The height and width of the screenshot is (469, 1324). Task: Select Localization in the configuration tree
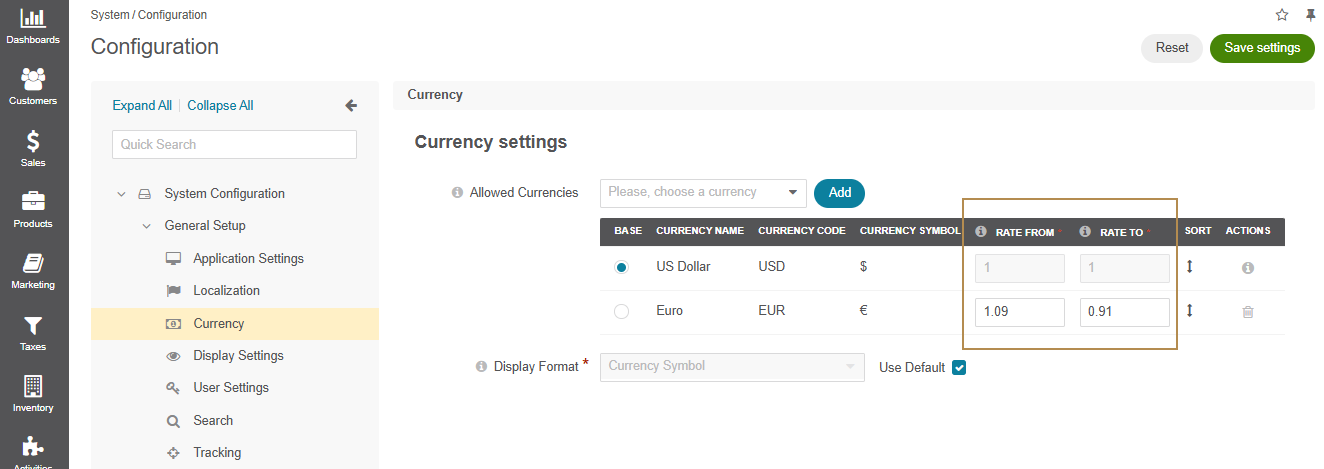coord(226,291)
